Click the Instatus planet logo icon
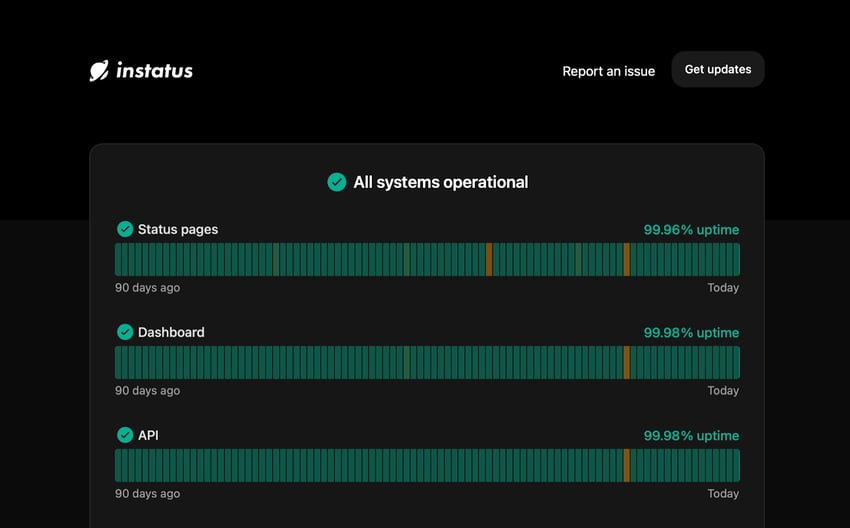The width and height of the screenshot is (850, 528). coord(99,70)
